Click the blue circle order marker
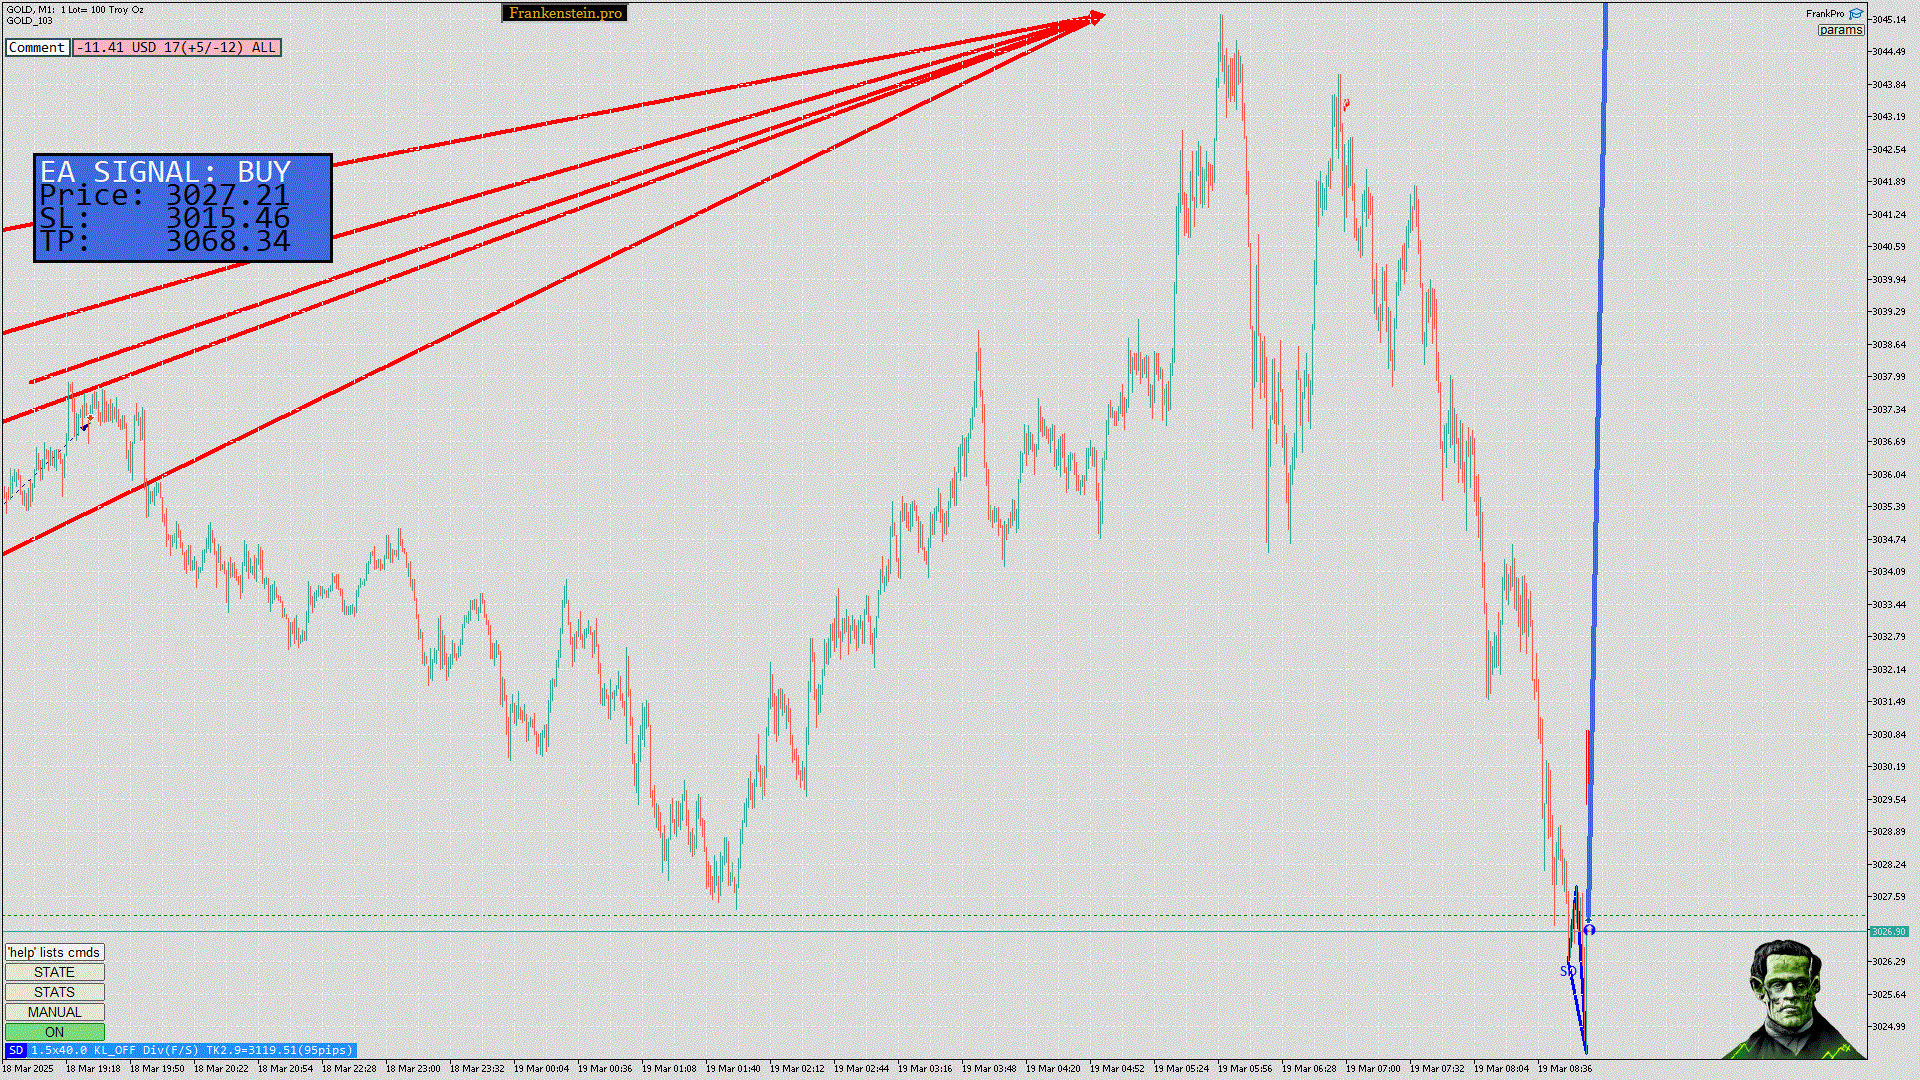Image resolution: width=1920 pixels, height=1080 pixels. tap(1589, 930)
